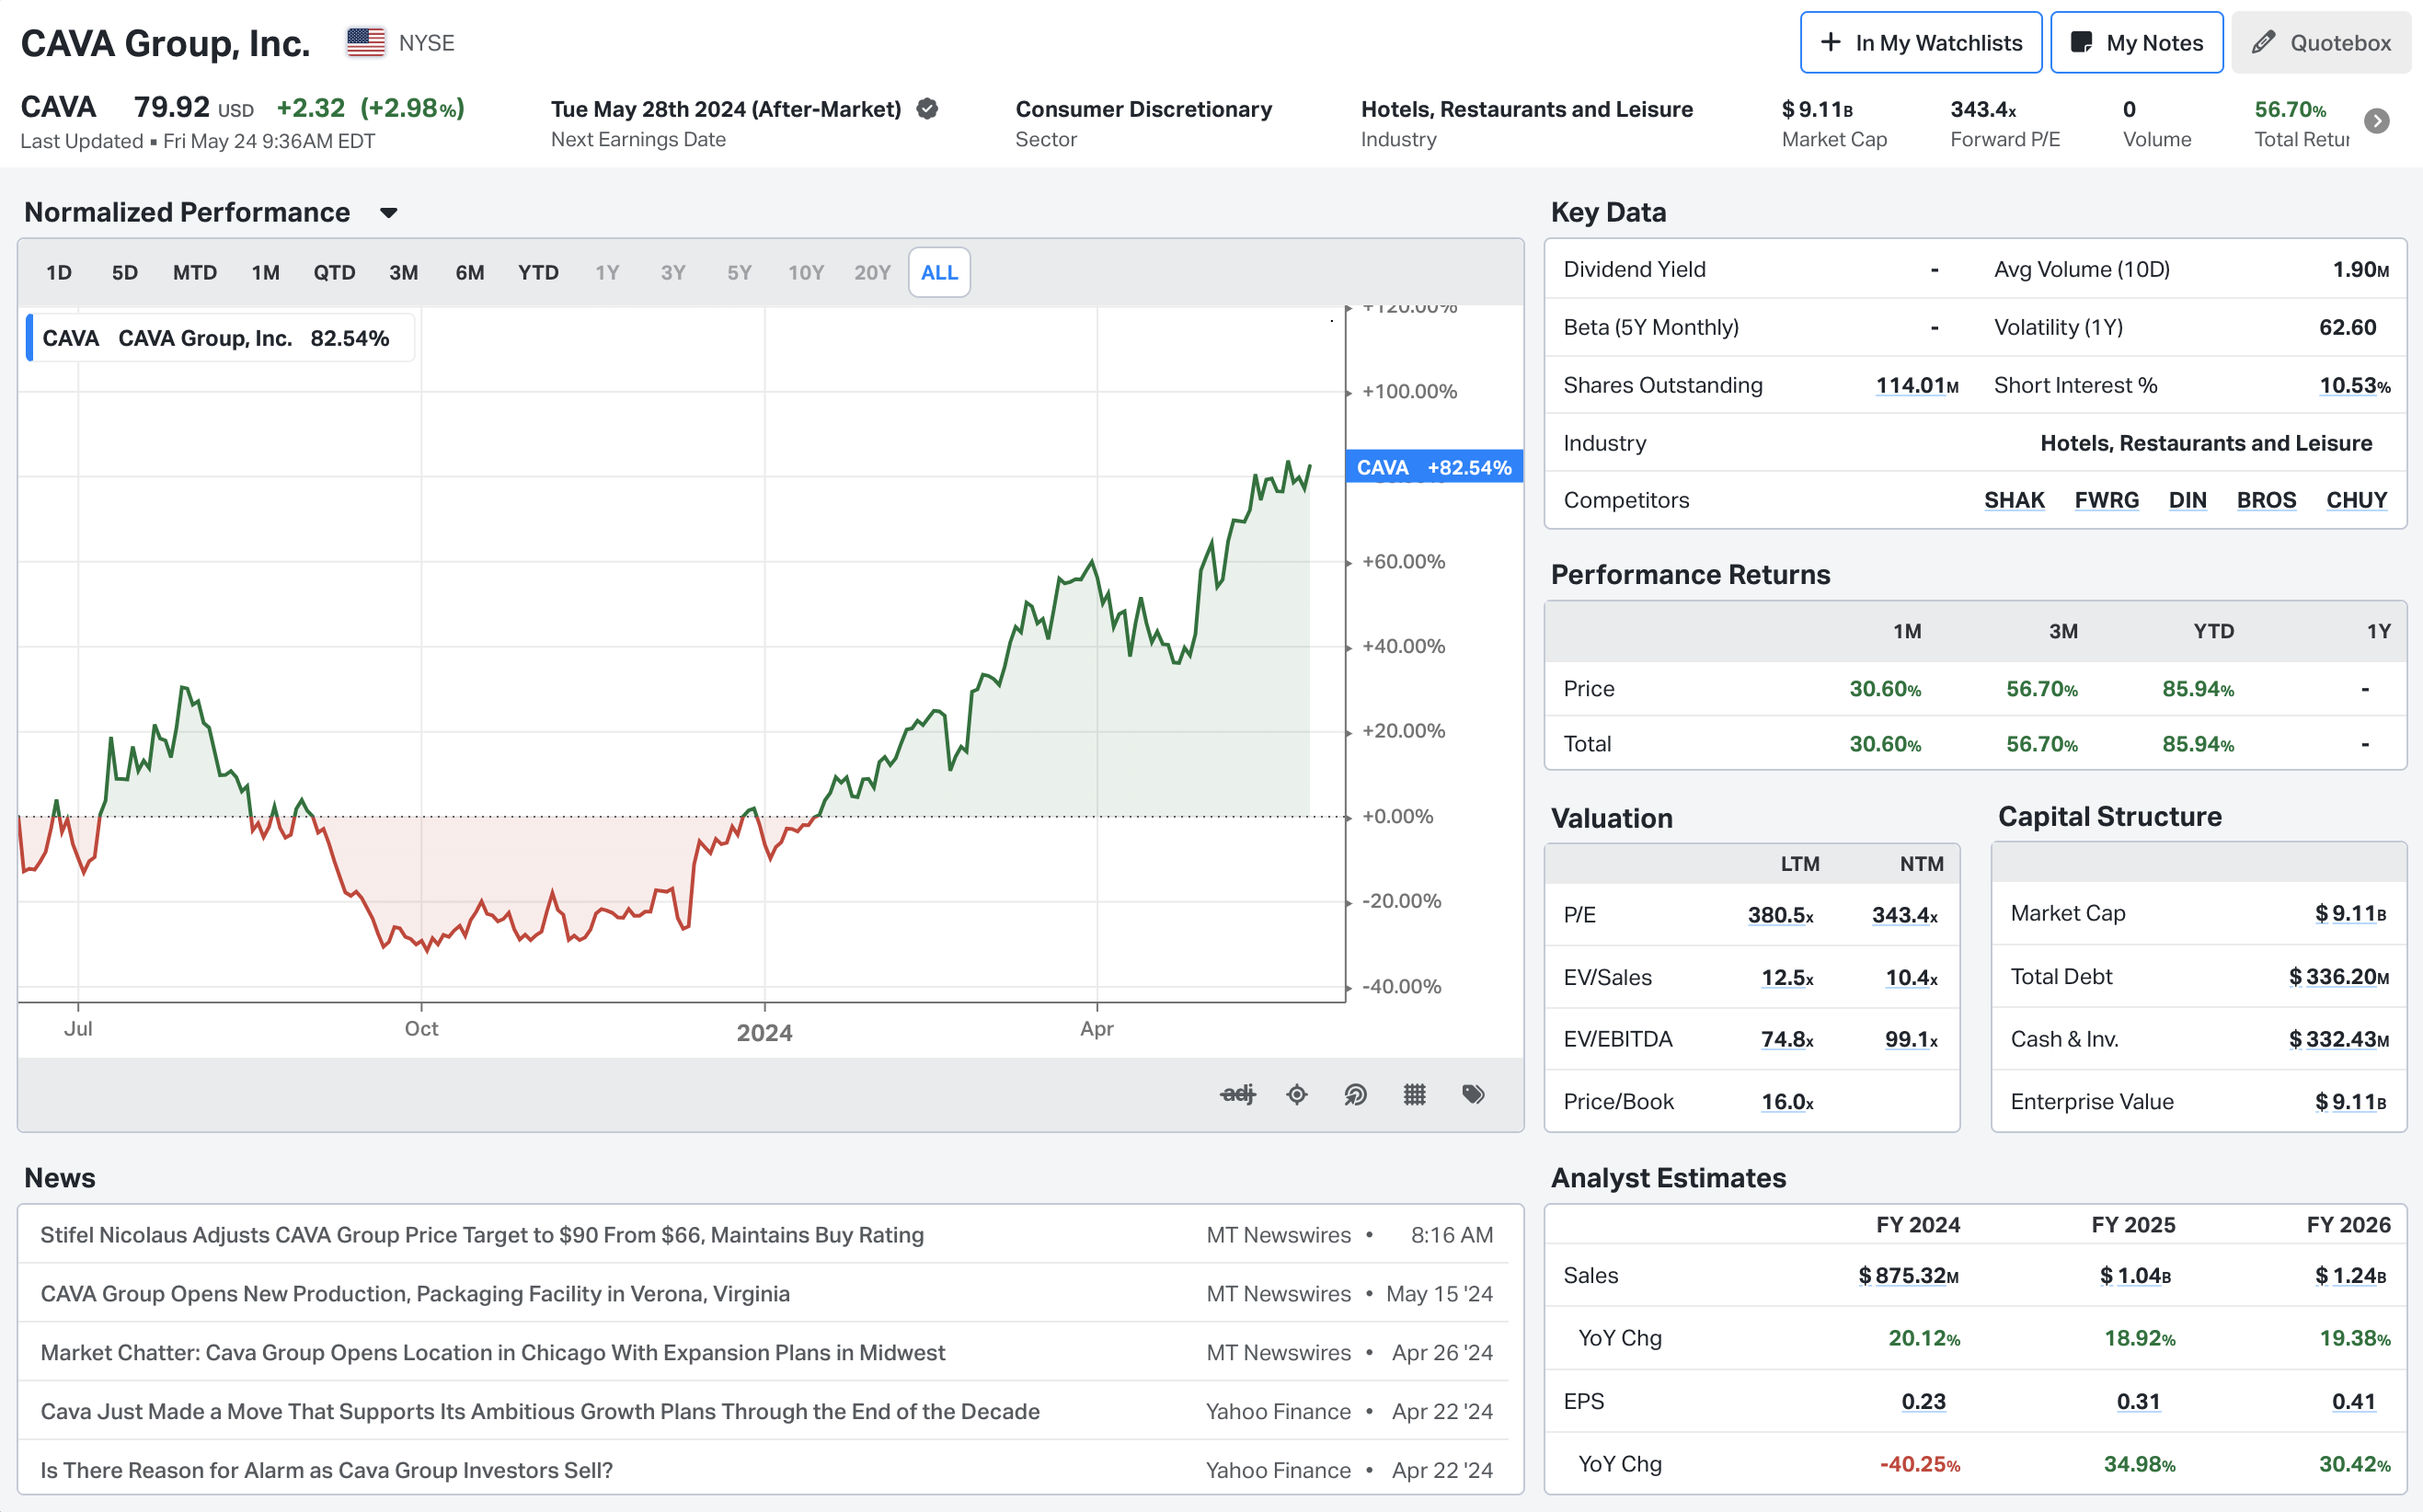Click the pencil Quotebox button
This screenshot has width=2423, height=1512.
coord(2320,42)
